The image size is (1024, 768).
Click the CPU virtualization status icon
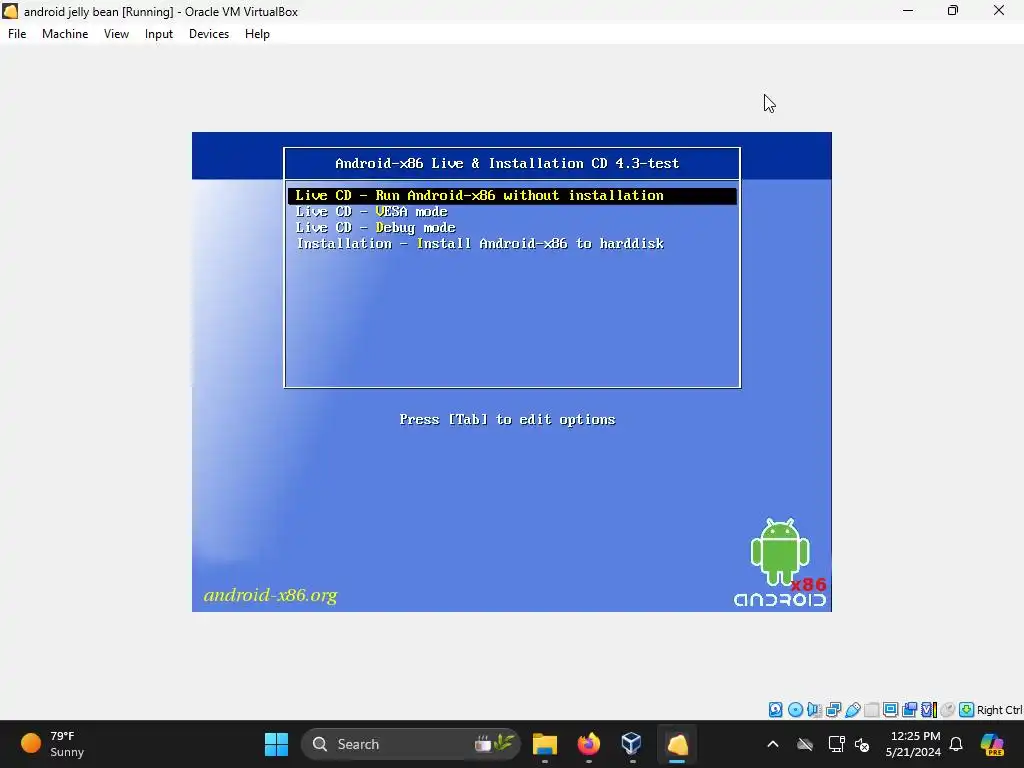coord(929,710)
